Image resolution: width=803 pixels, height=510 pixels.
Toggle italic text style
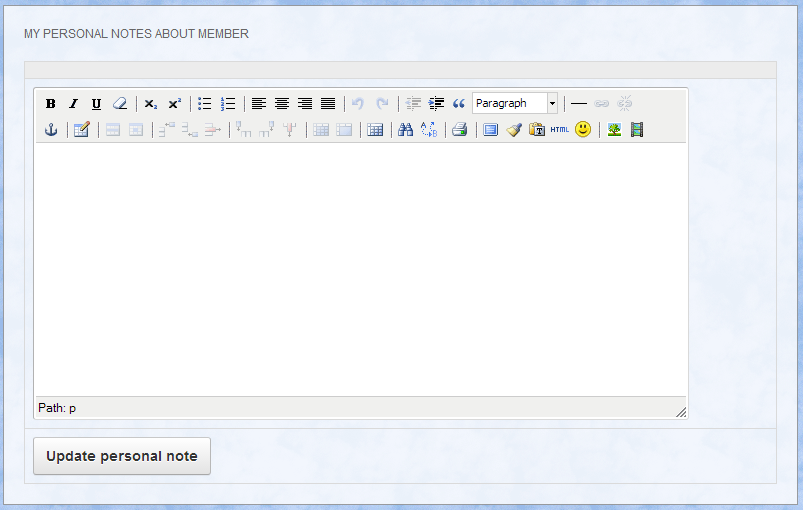[73, 104]
